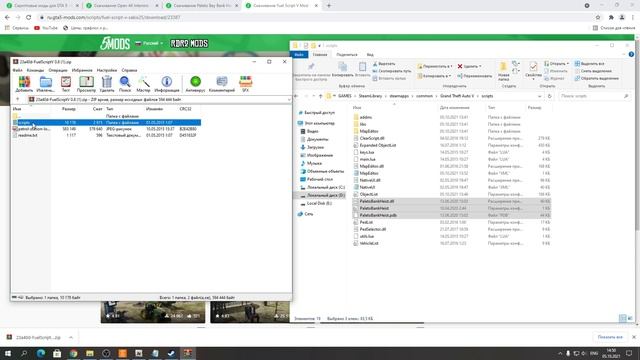Image resolution: width=640 pixels, height=360 pixels.
Task: Select PaletoBankHeist.pdb file in Explorer
Action: point(378,215)
